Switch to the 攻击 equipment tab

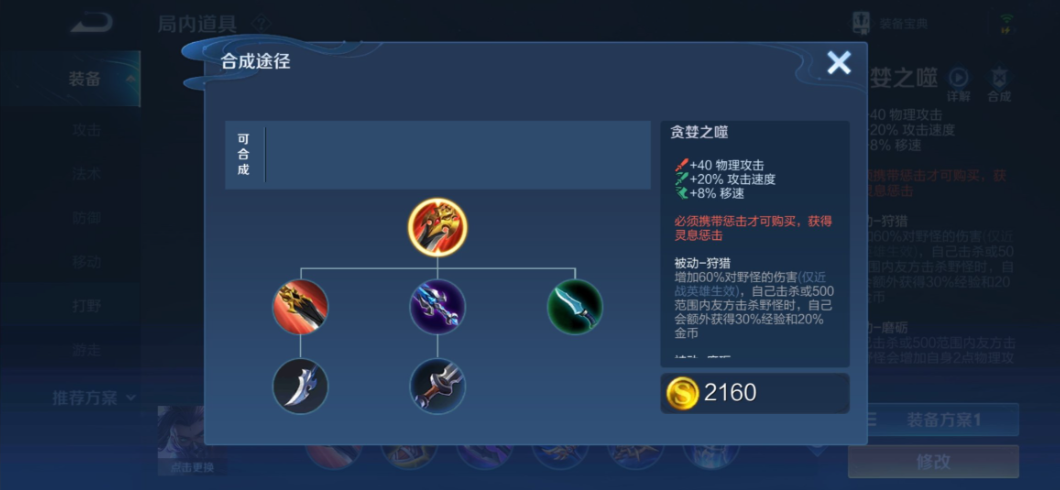click(x=87, y=130)
